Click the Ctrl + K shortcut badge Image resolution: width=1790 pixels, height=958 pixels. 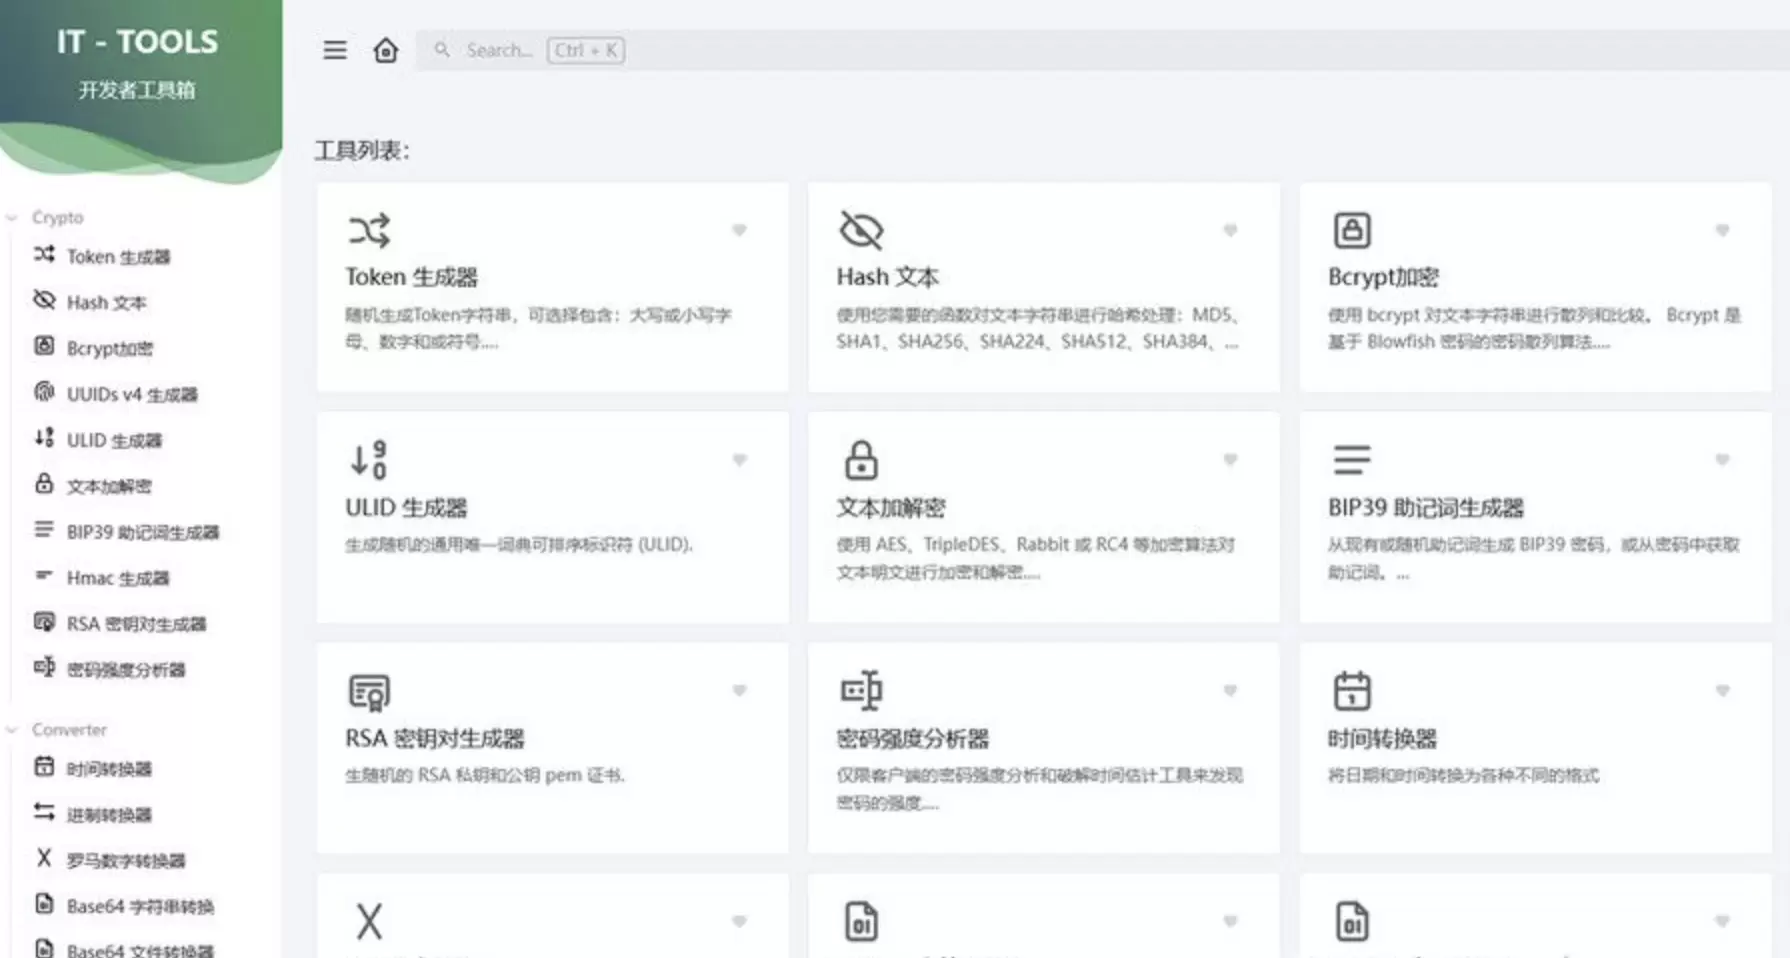(586, 50)
